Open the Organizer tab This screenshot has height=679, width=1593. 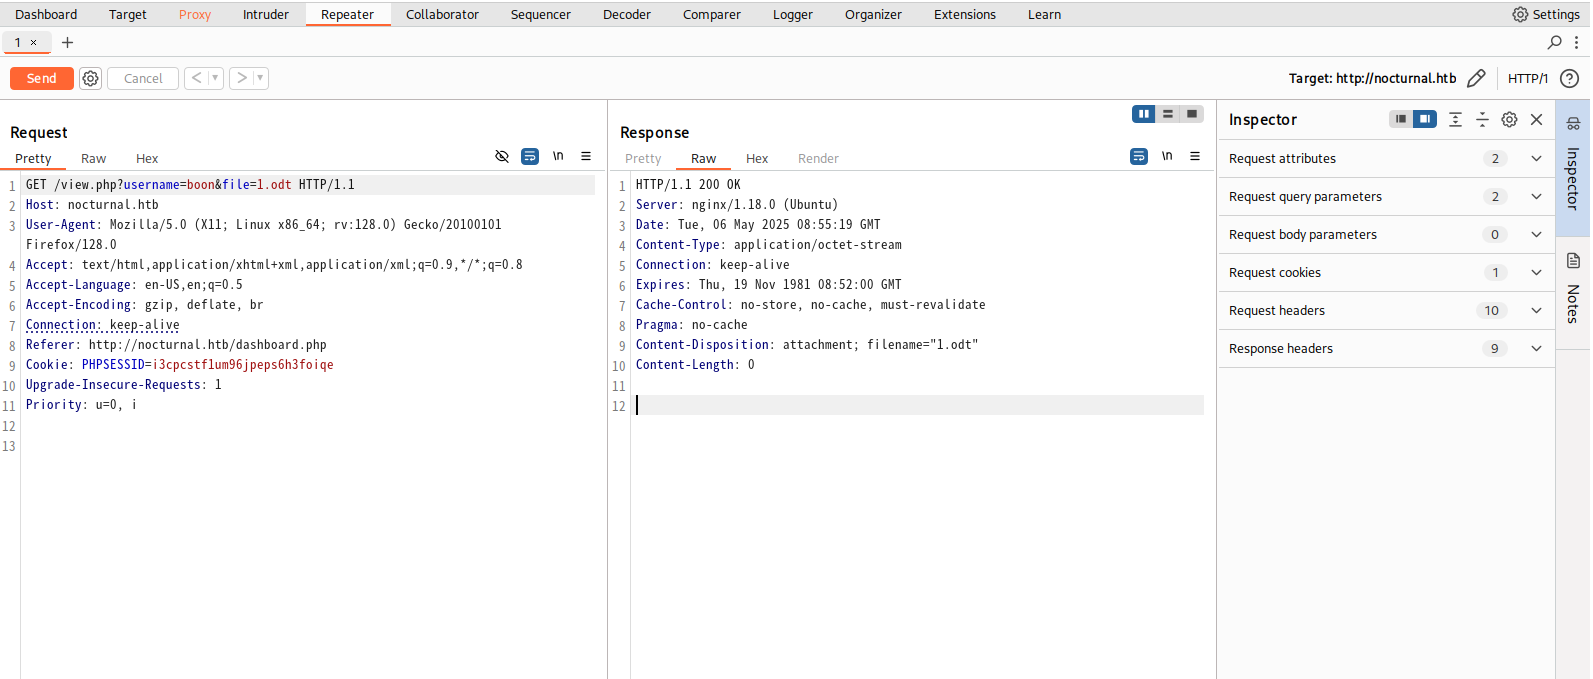873,14
